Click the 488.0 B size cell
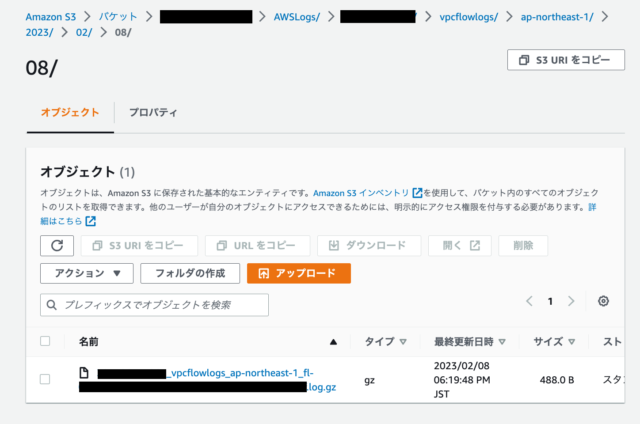The height and width of the screenshot is (424, 640). pos(557,380)
